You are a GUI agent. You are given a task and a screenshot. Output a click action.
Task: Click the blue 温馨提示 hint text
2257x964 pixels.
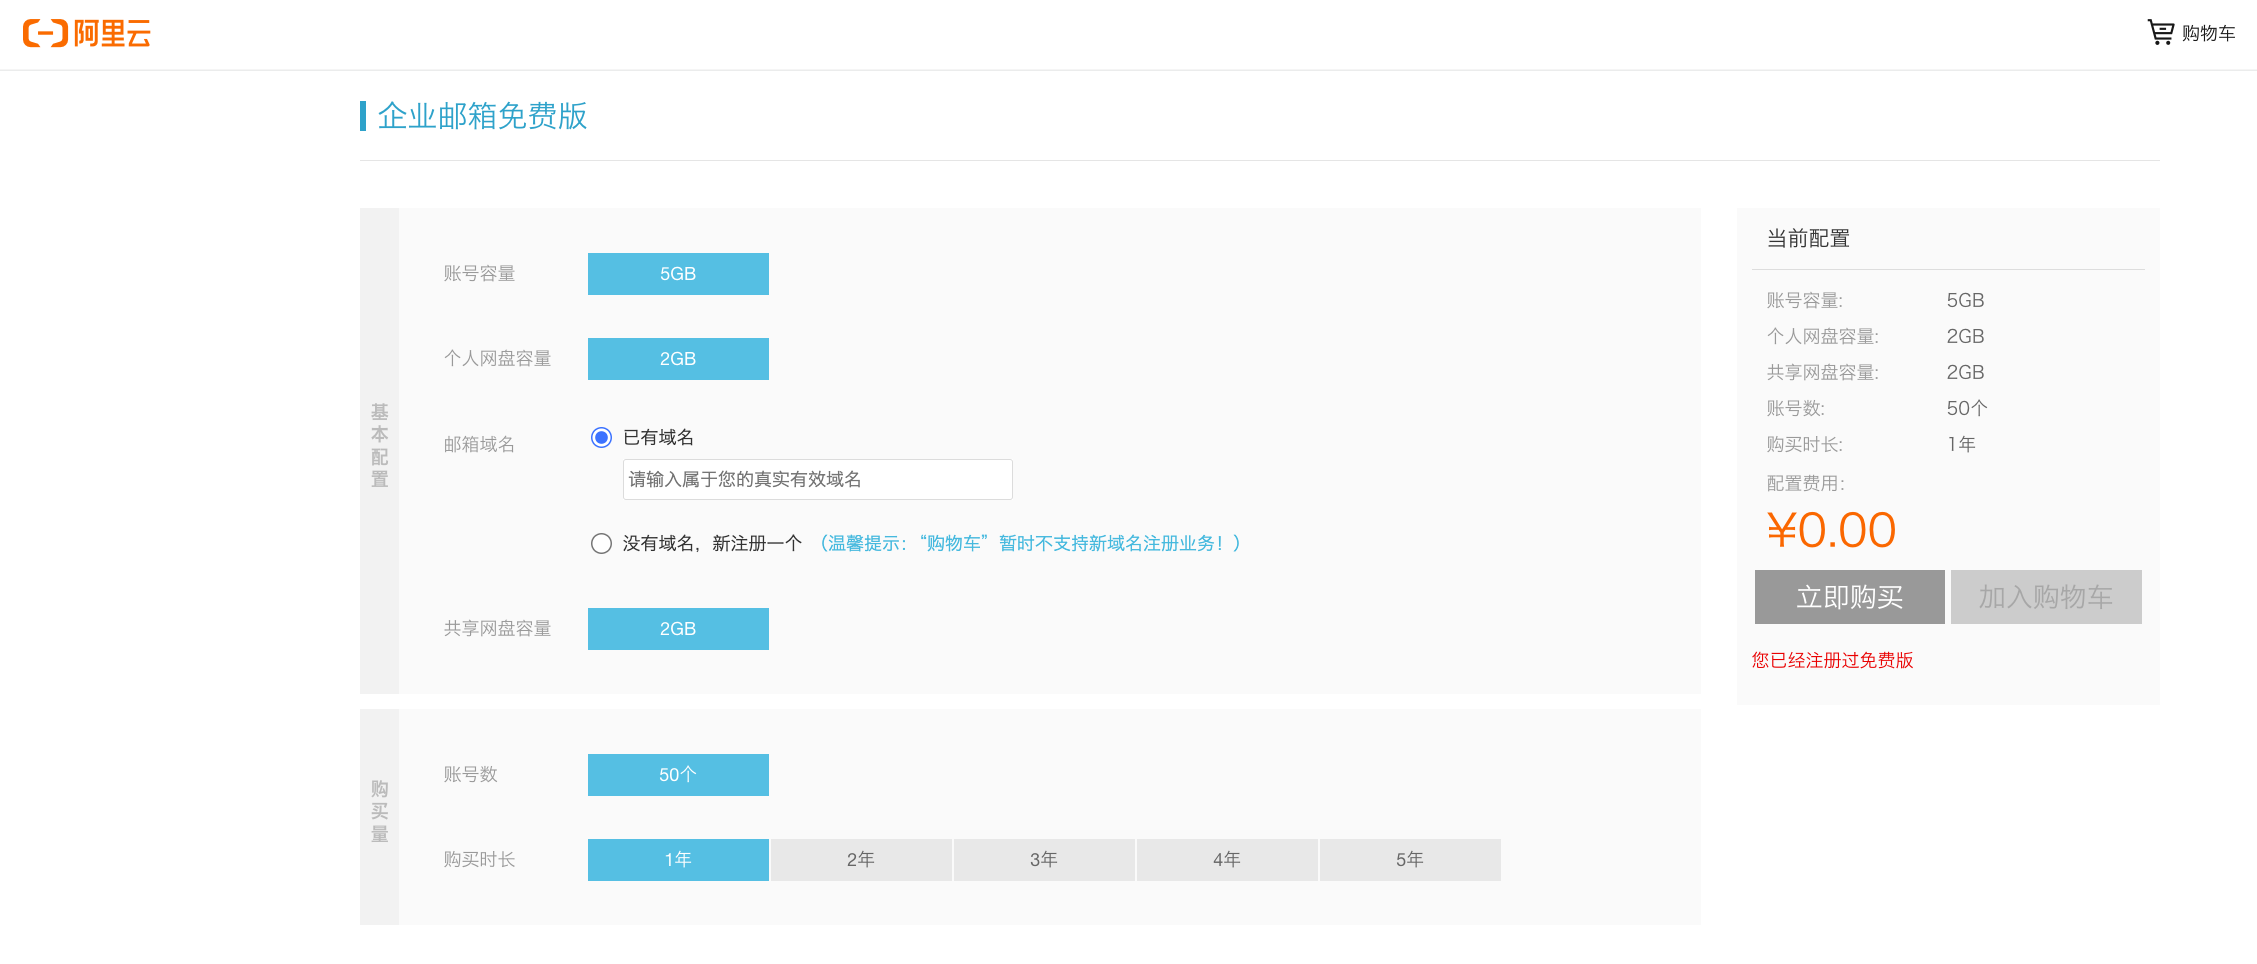click(1031, 543)
